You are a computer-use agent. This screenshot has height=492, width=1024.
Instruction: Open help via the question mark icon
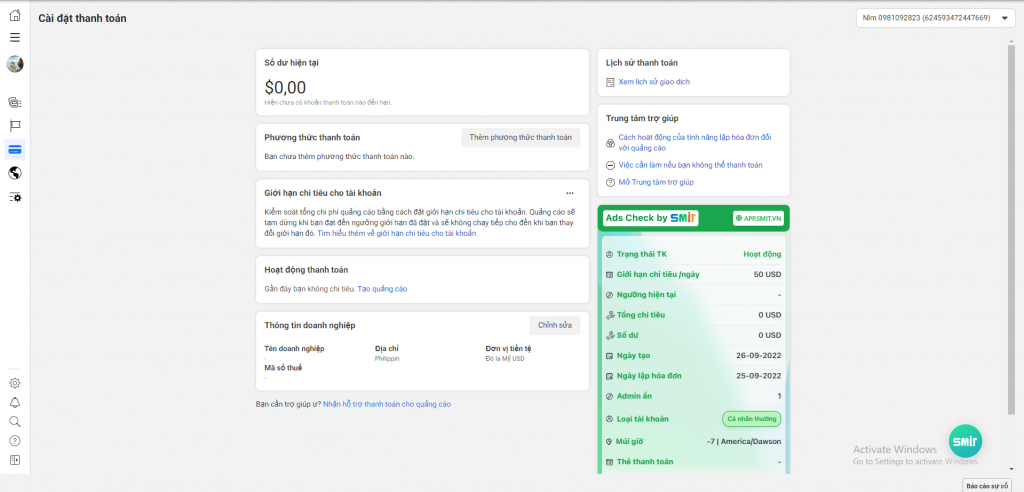(x=15, y=440)
